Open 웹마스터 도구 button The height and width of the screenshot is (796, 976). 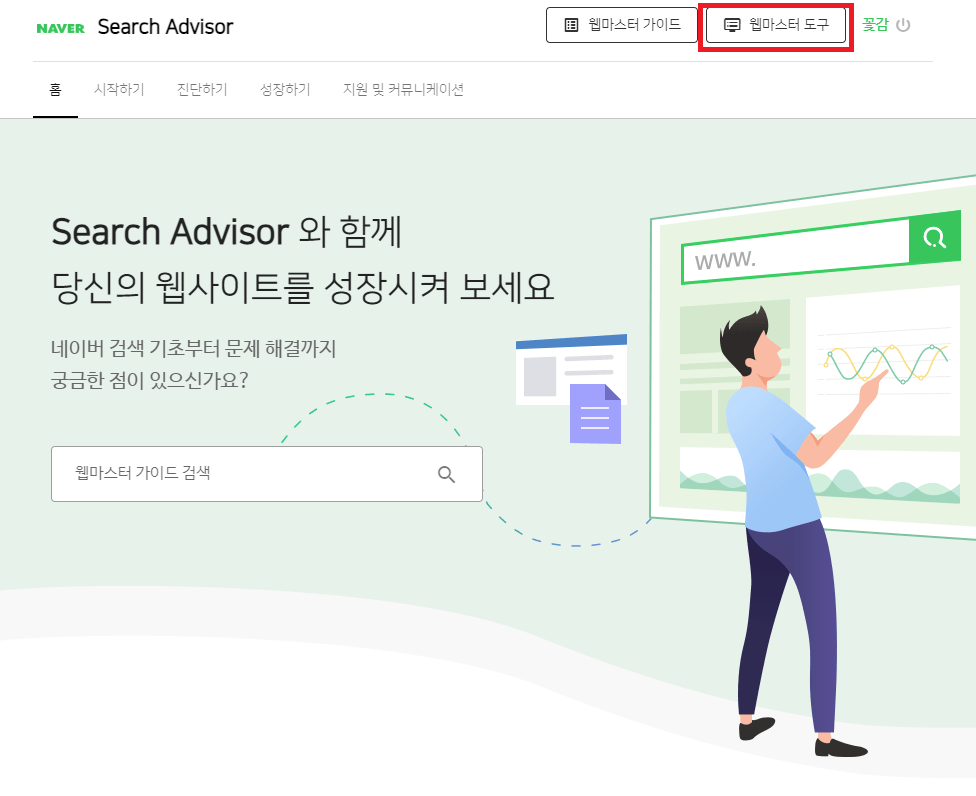tap(776, 25)
